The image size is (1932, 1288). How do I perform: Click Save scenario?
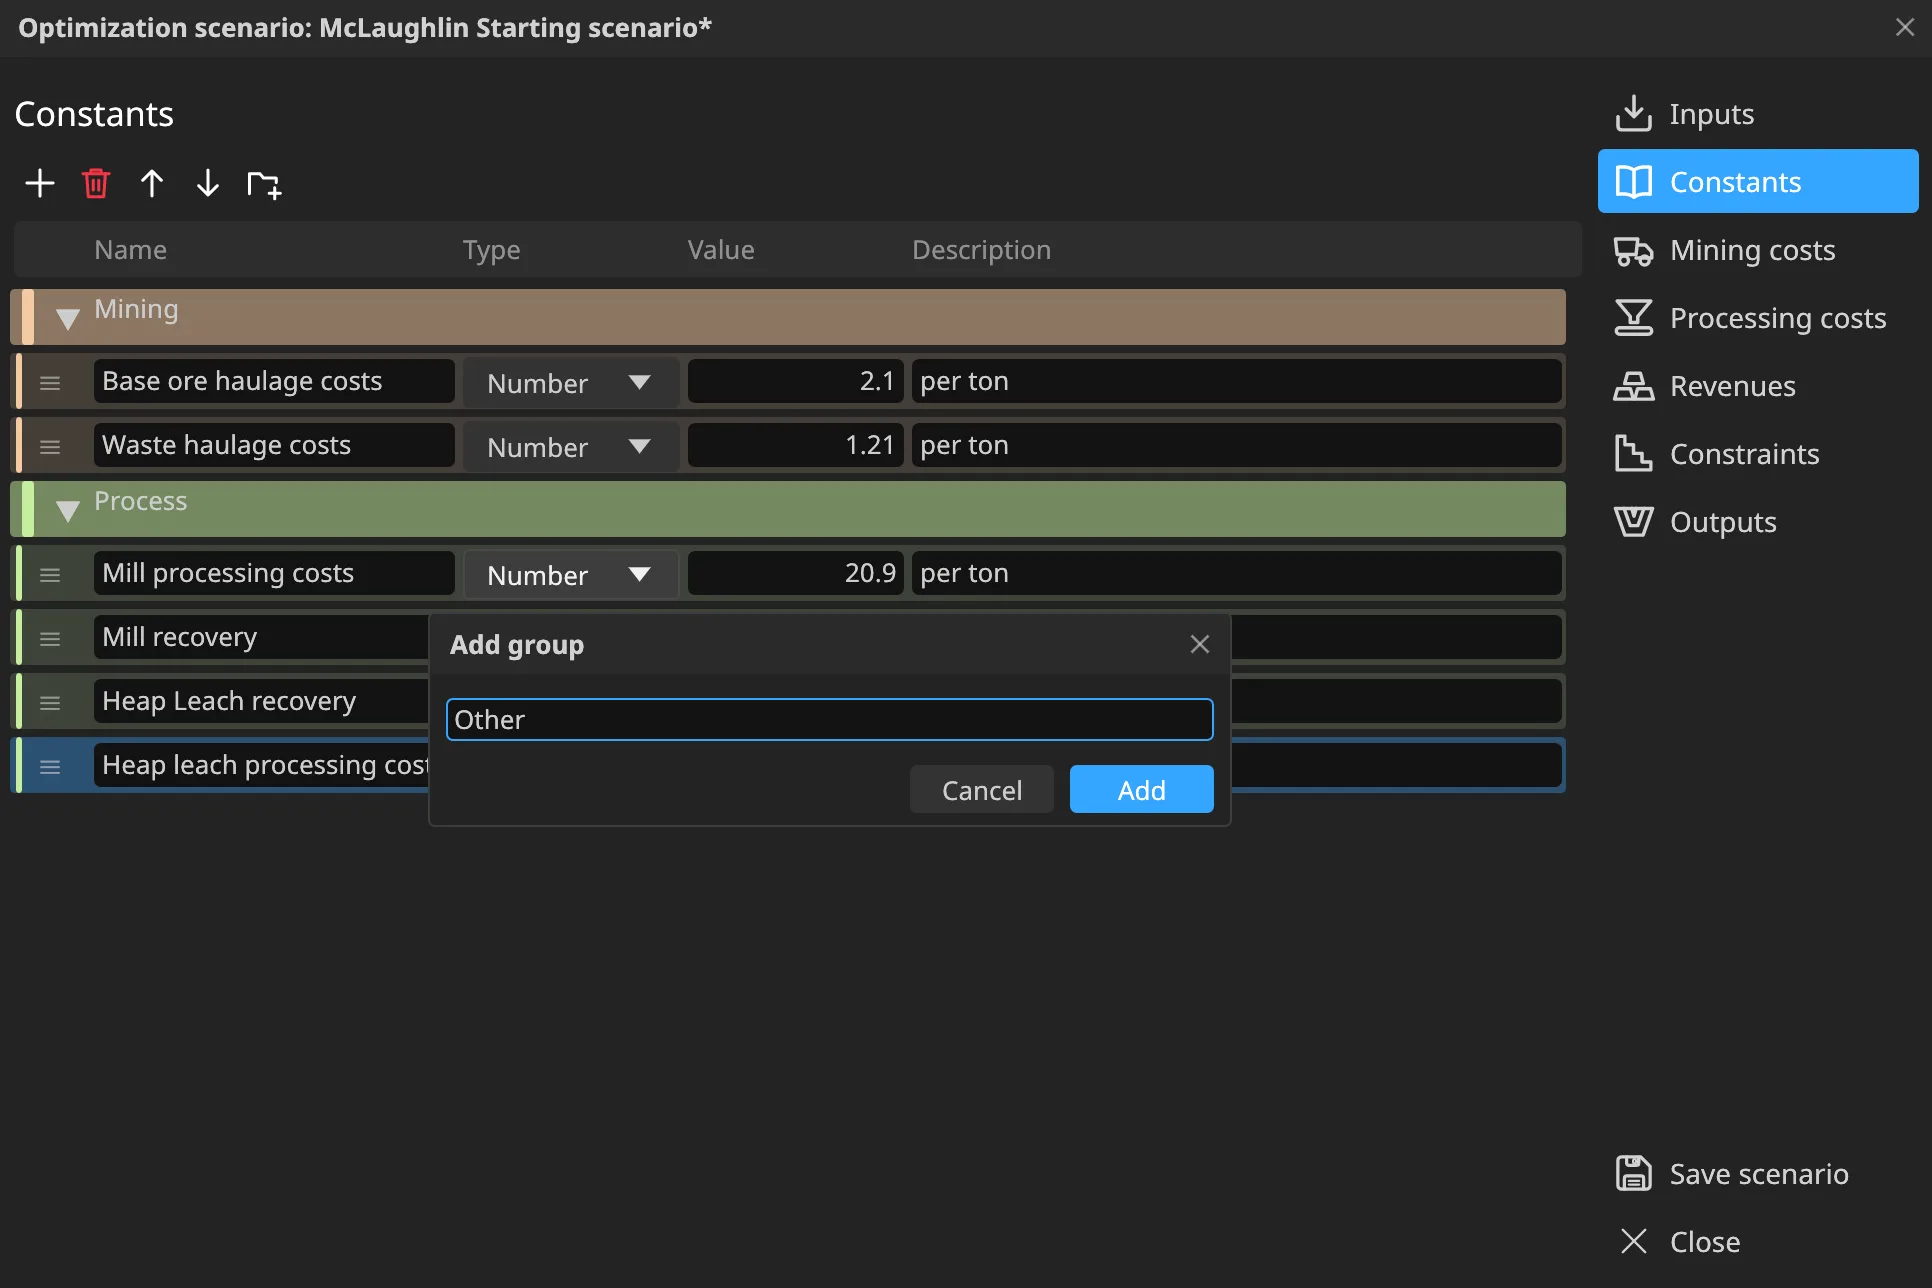click(x=1758, y=1174)
